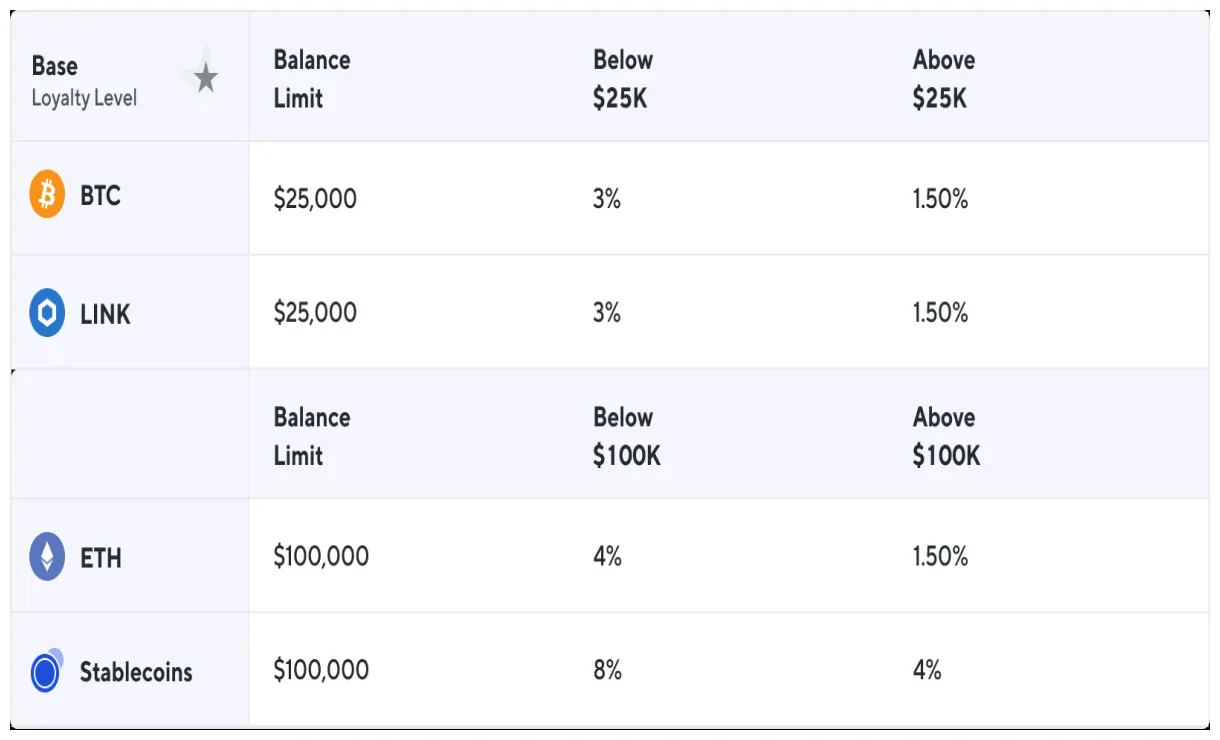1220x740 pixels.
Task: Select the LINK row label
Action: tap(105, 314)
